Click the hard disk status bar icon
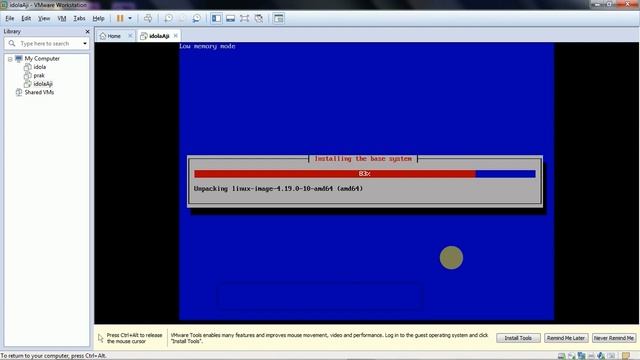Screen dimensions: 640x360 (x=562, y=356)
